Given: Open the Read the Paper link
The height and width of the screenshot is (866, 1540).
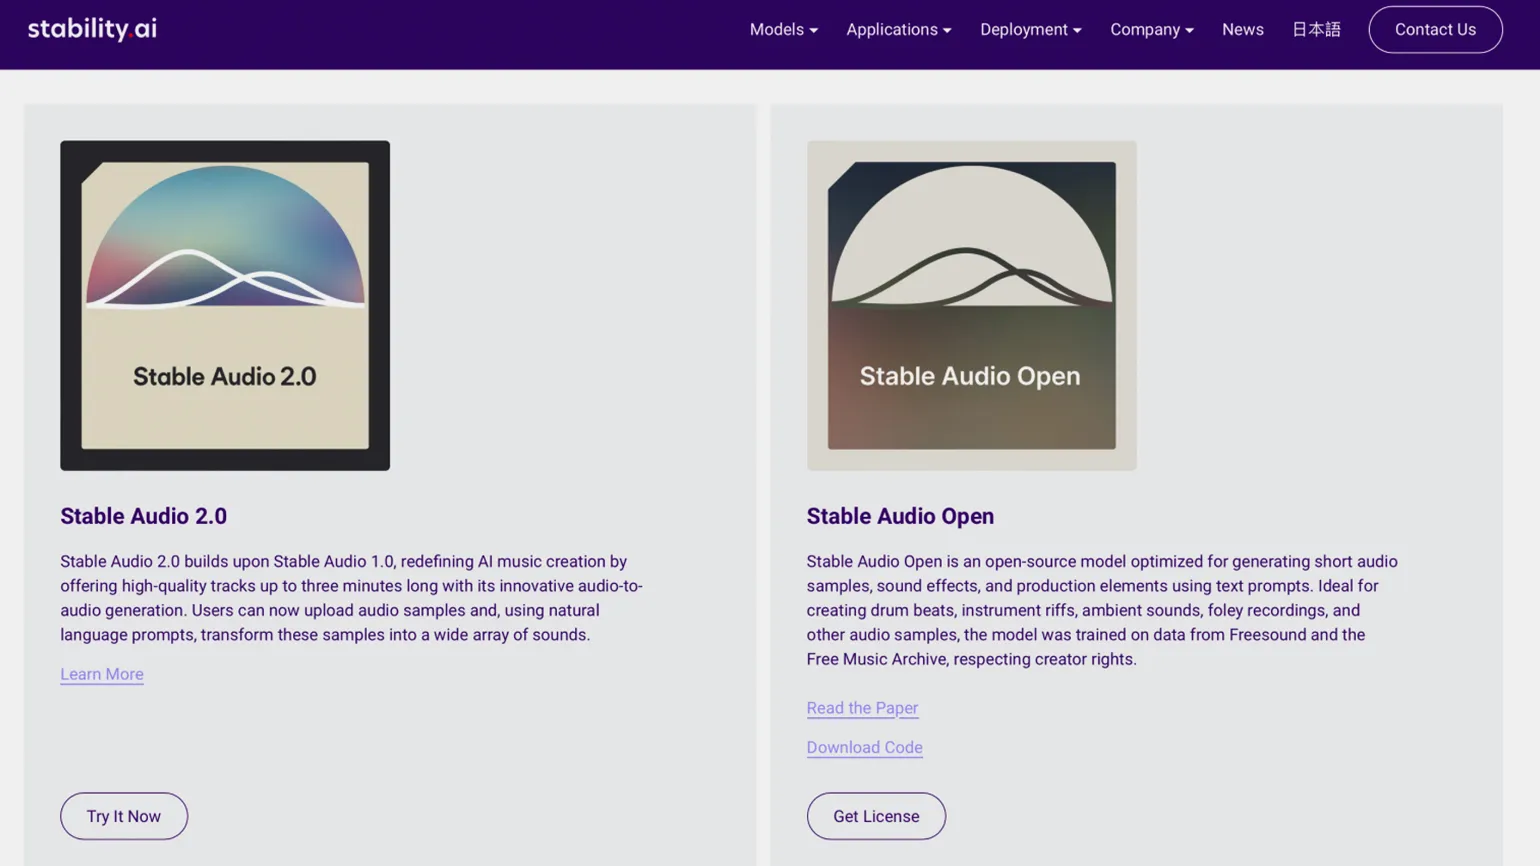Looking at the screenshot, I should click(x=862, y=708).
